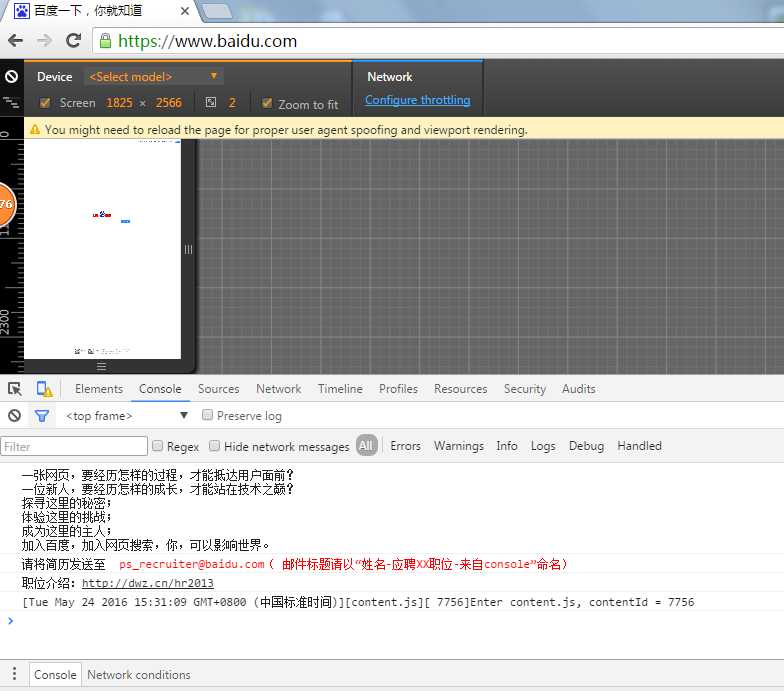Filter console by Errors
This screenshot has height=691, width=784.
coord(406,446)
